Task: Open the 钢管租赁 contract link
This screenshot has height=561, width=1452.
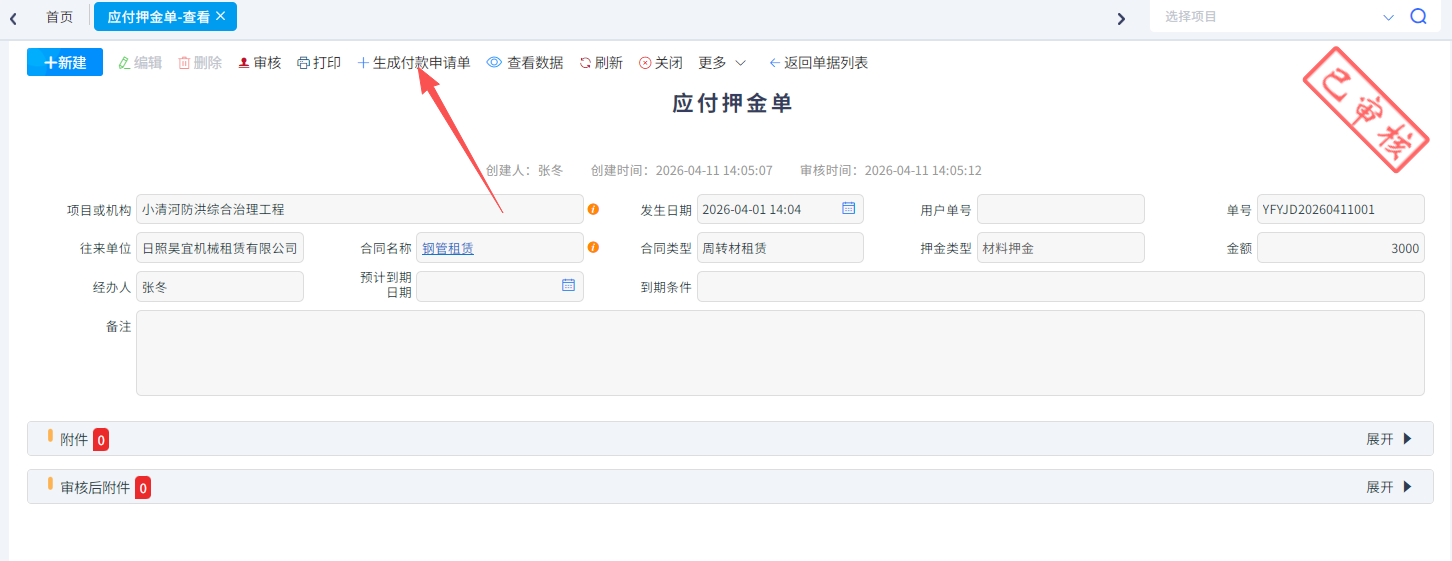Action: [448, 248]
